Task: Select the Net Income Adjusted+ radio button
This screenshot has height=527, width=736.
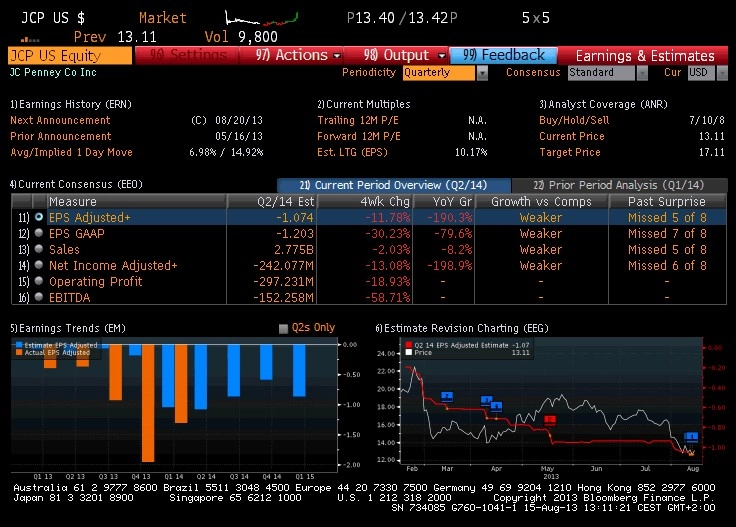Action: coord(39,265)
